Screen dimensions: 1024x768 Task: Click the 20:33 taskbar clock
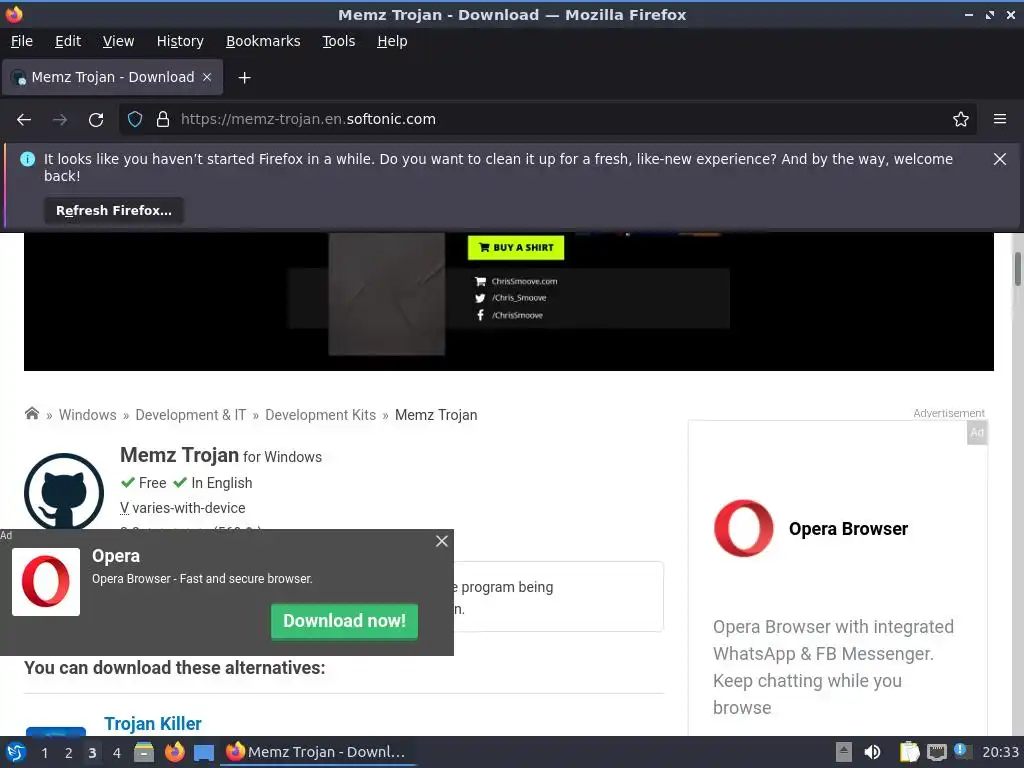(1000, 752)
